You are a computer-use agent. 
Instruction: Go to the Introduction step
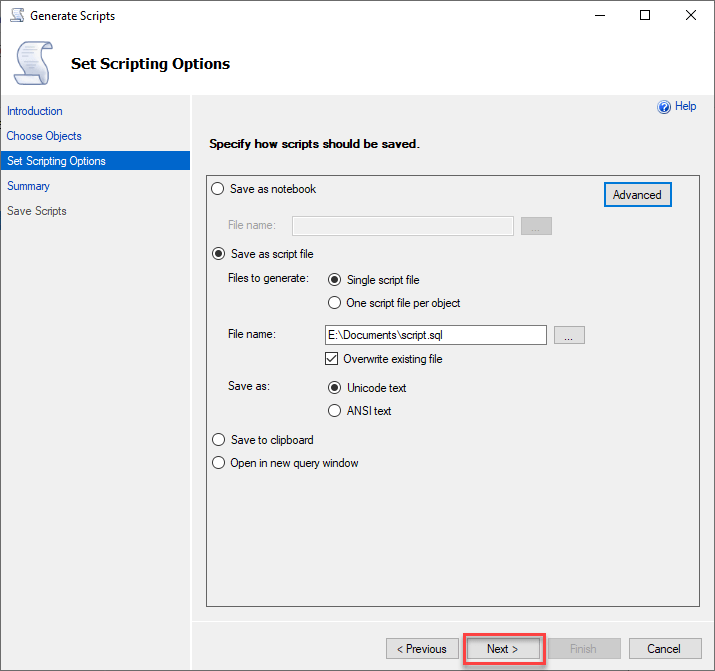coord(35,111)
